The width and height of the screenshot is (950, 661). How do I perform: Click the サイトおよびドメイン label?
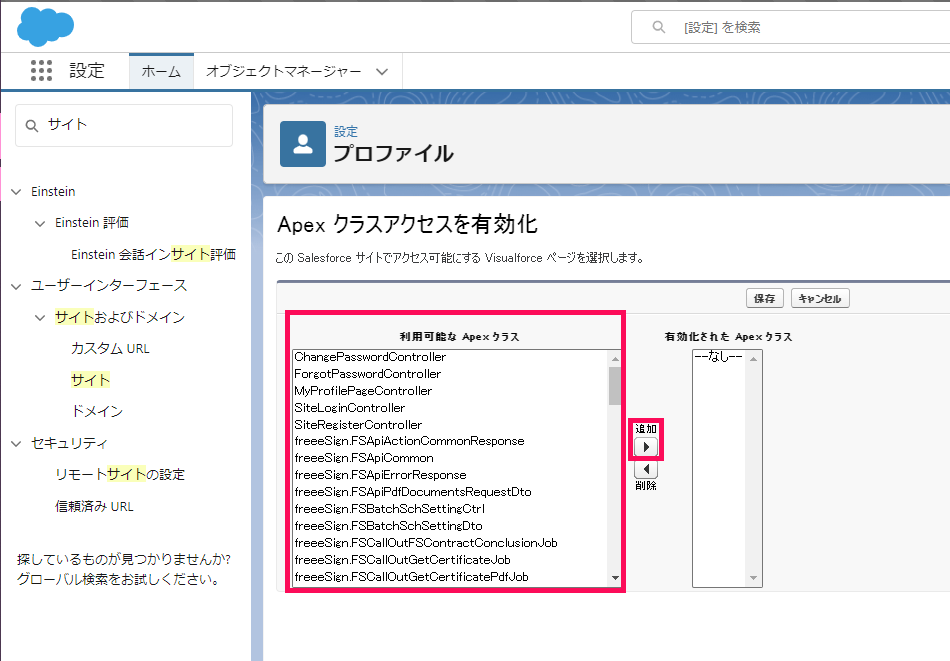120,317
